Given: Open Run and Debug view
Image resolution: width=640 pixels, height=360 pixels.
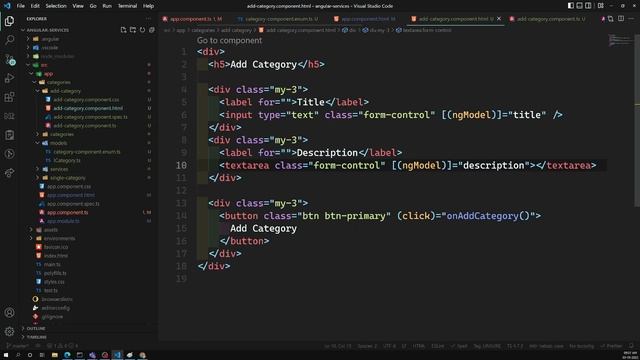Looking at the screenshot, I should tap(9, 78).
